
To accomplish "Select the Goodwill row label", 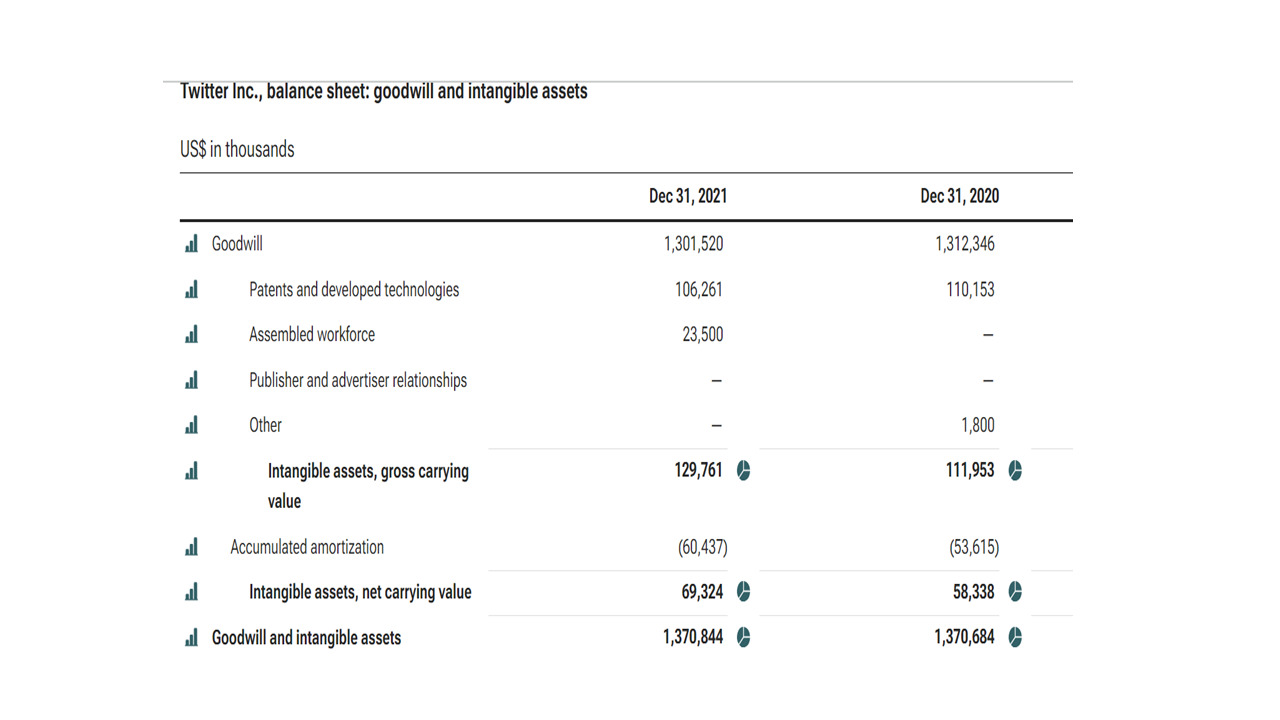I will click(x=237, y=244).
